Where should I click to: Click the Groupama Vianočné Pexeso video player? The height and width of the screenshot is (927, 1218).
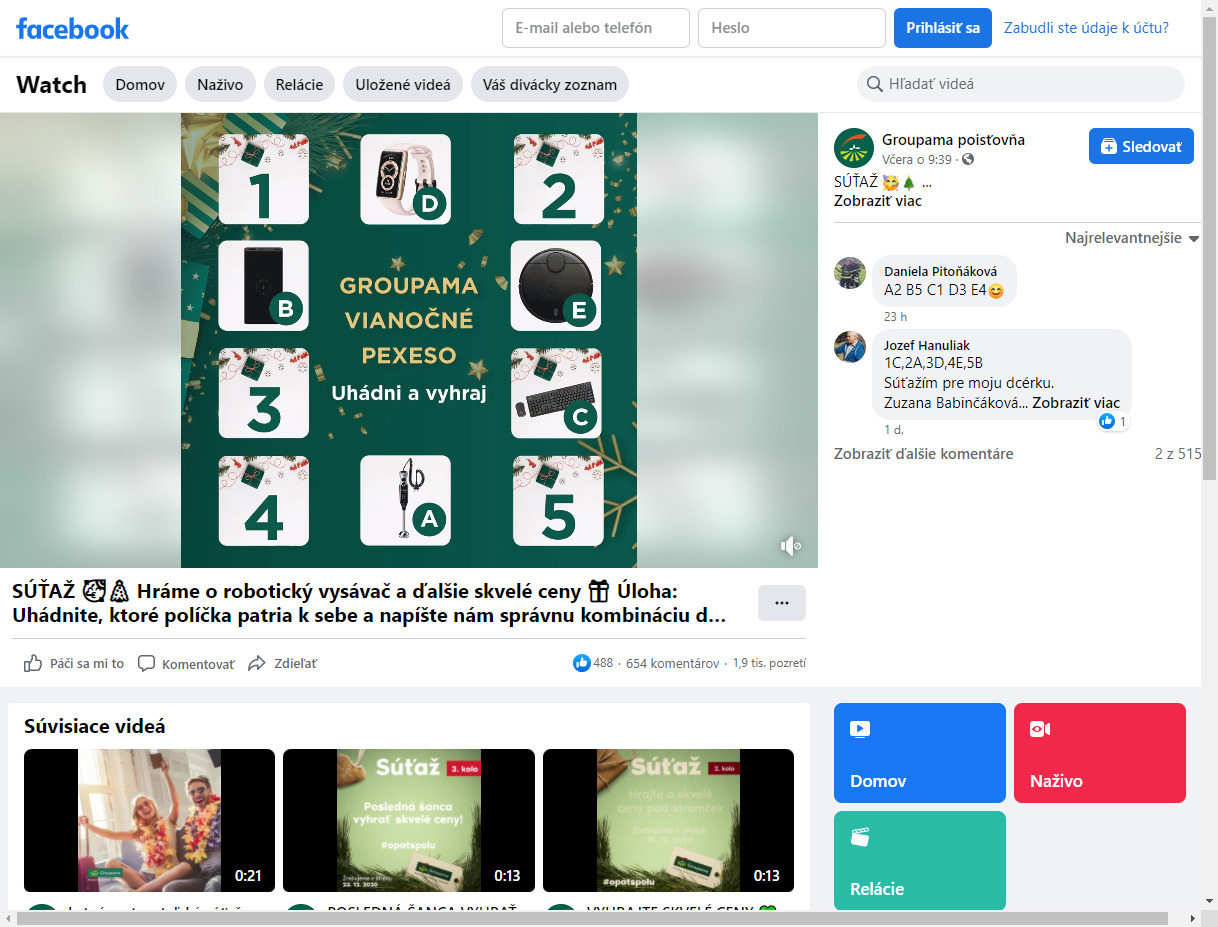(409, 340)
